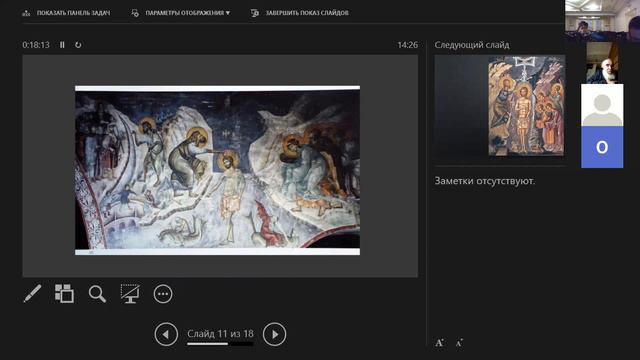Select the bearded man's video tile
The height and width of the screenshot is (360, 640).
click(602, 62)
